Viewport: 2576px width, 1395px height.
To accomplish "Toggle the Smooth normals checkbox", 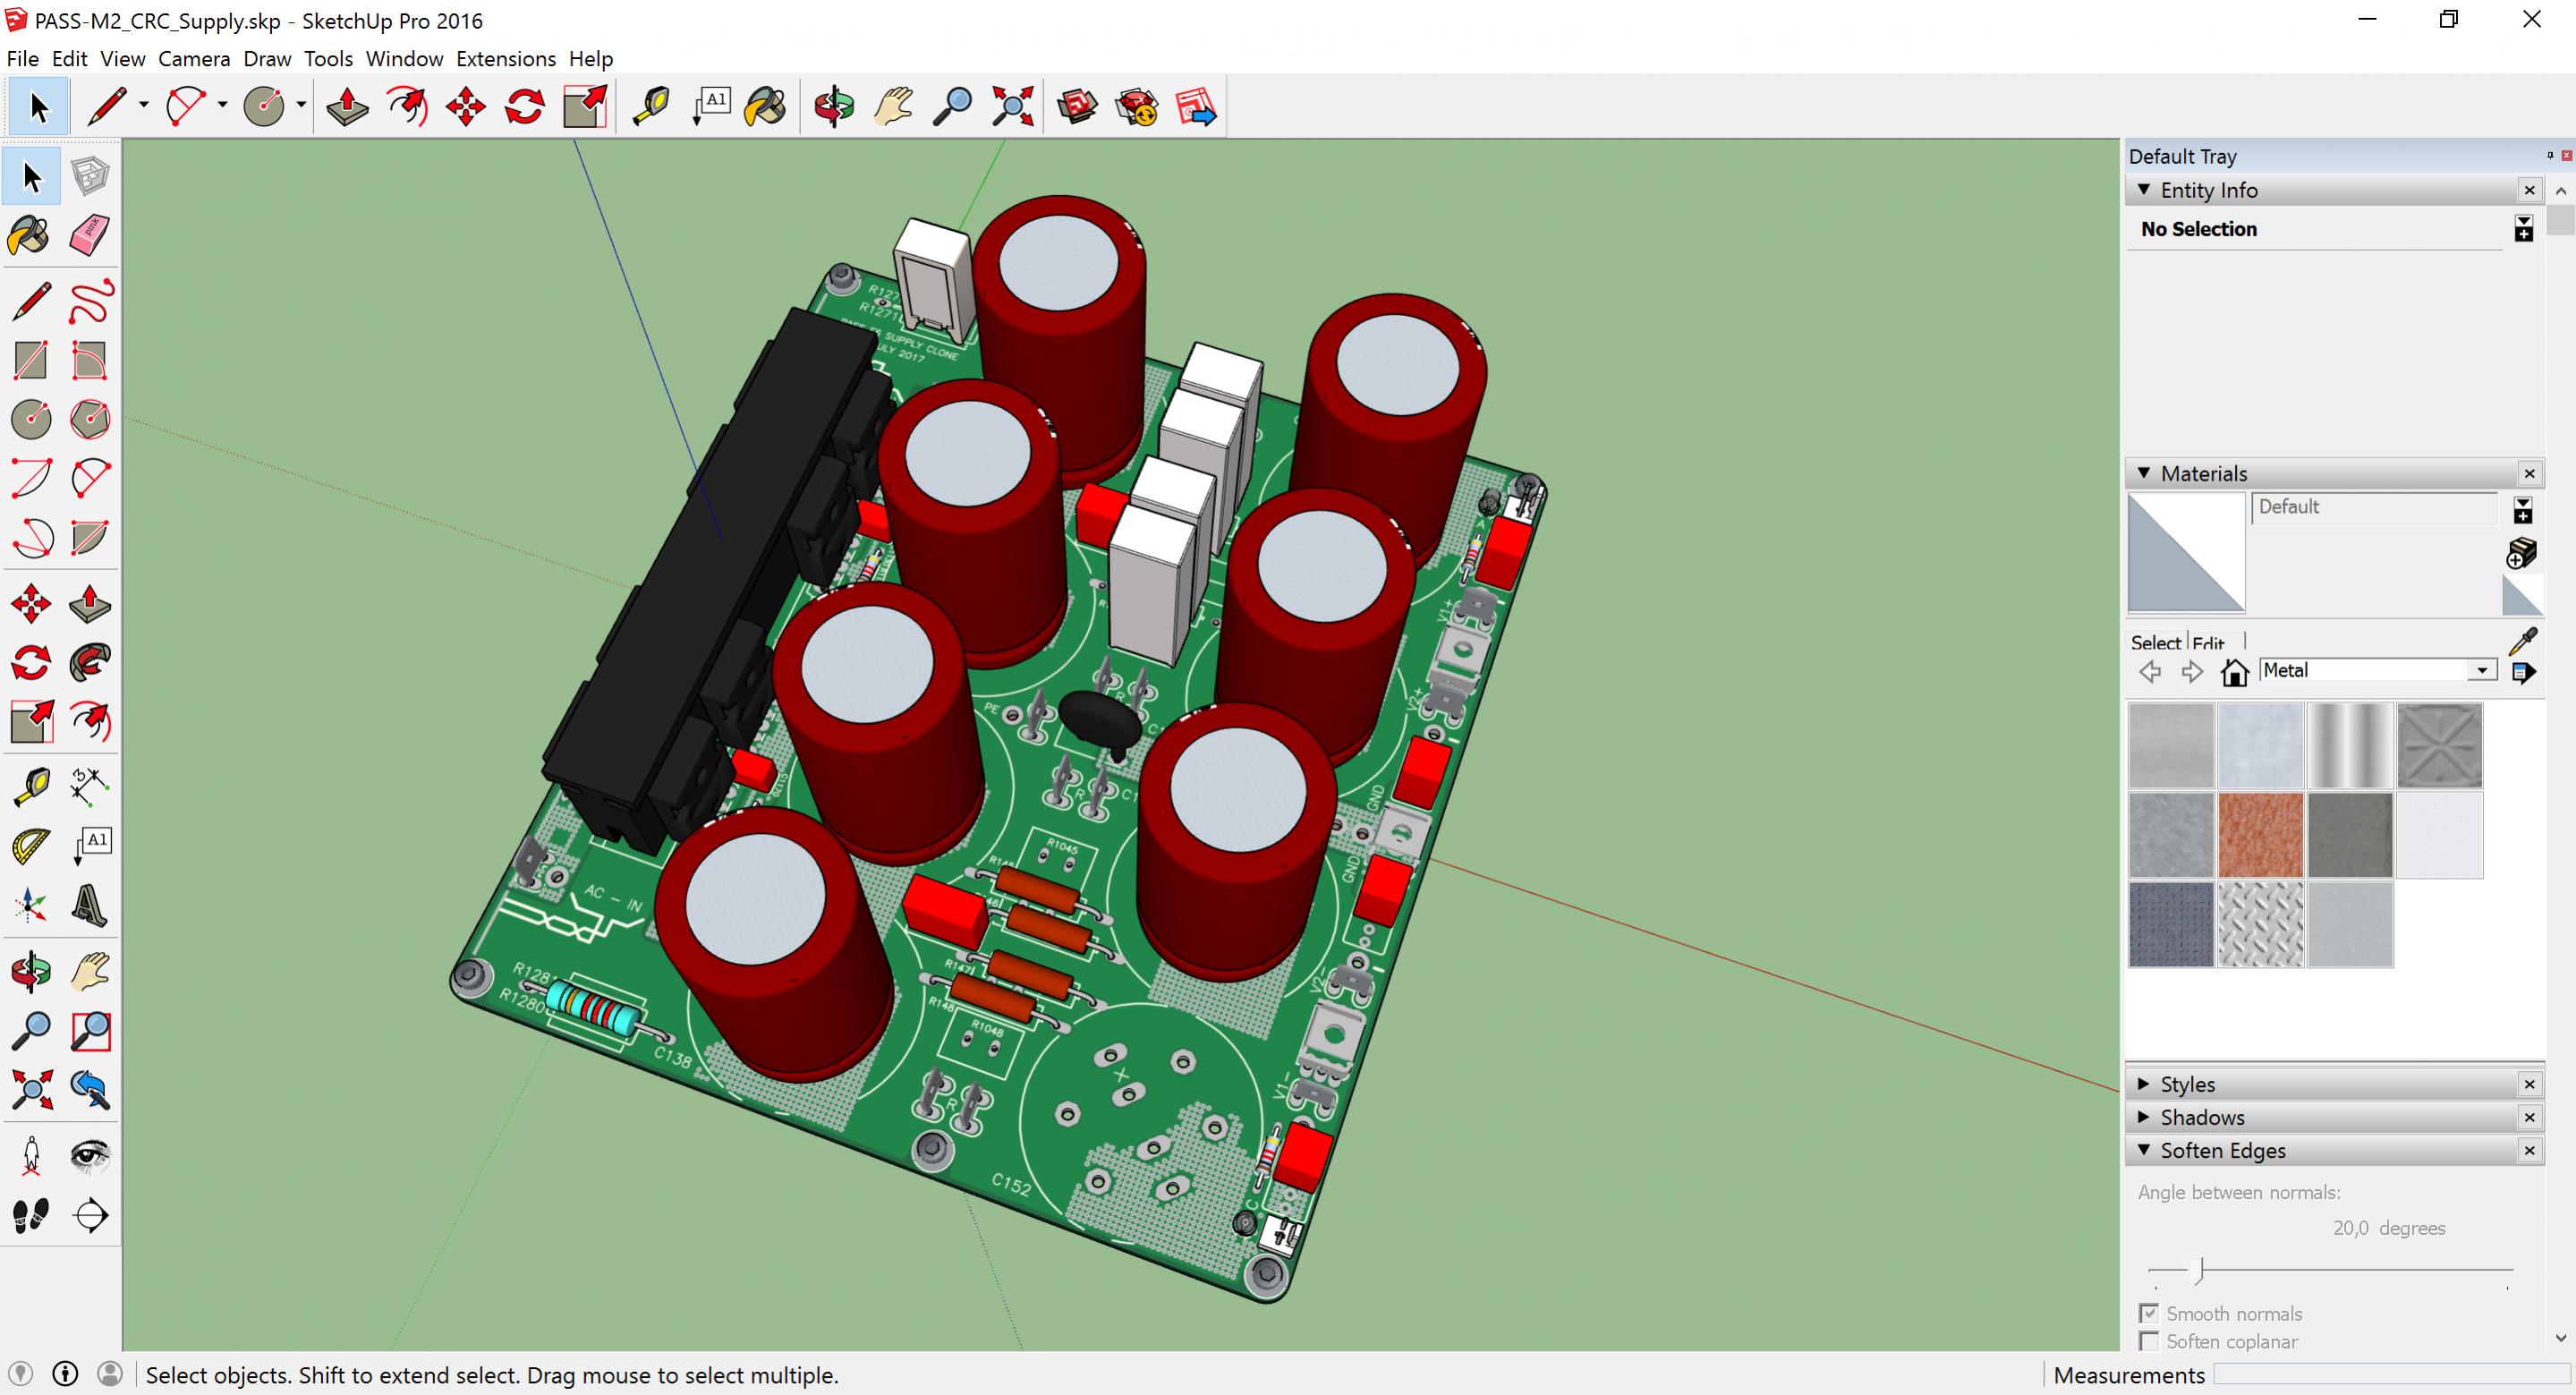I will 2148,1313.
